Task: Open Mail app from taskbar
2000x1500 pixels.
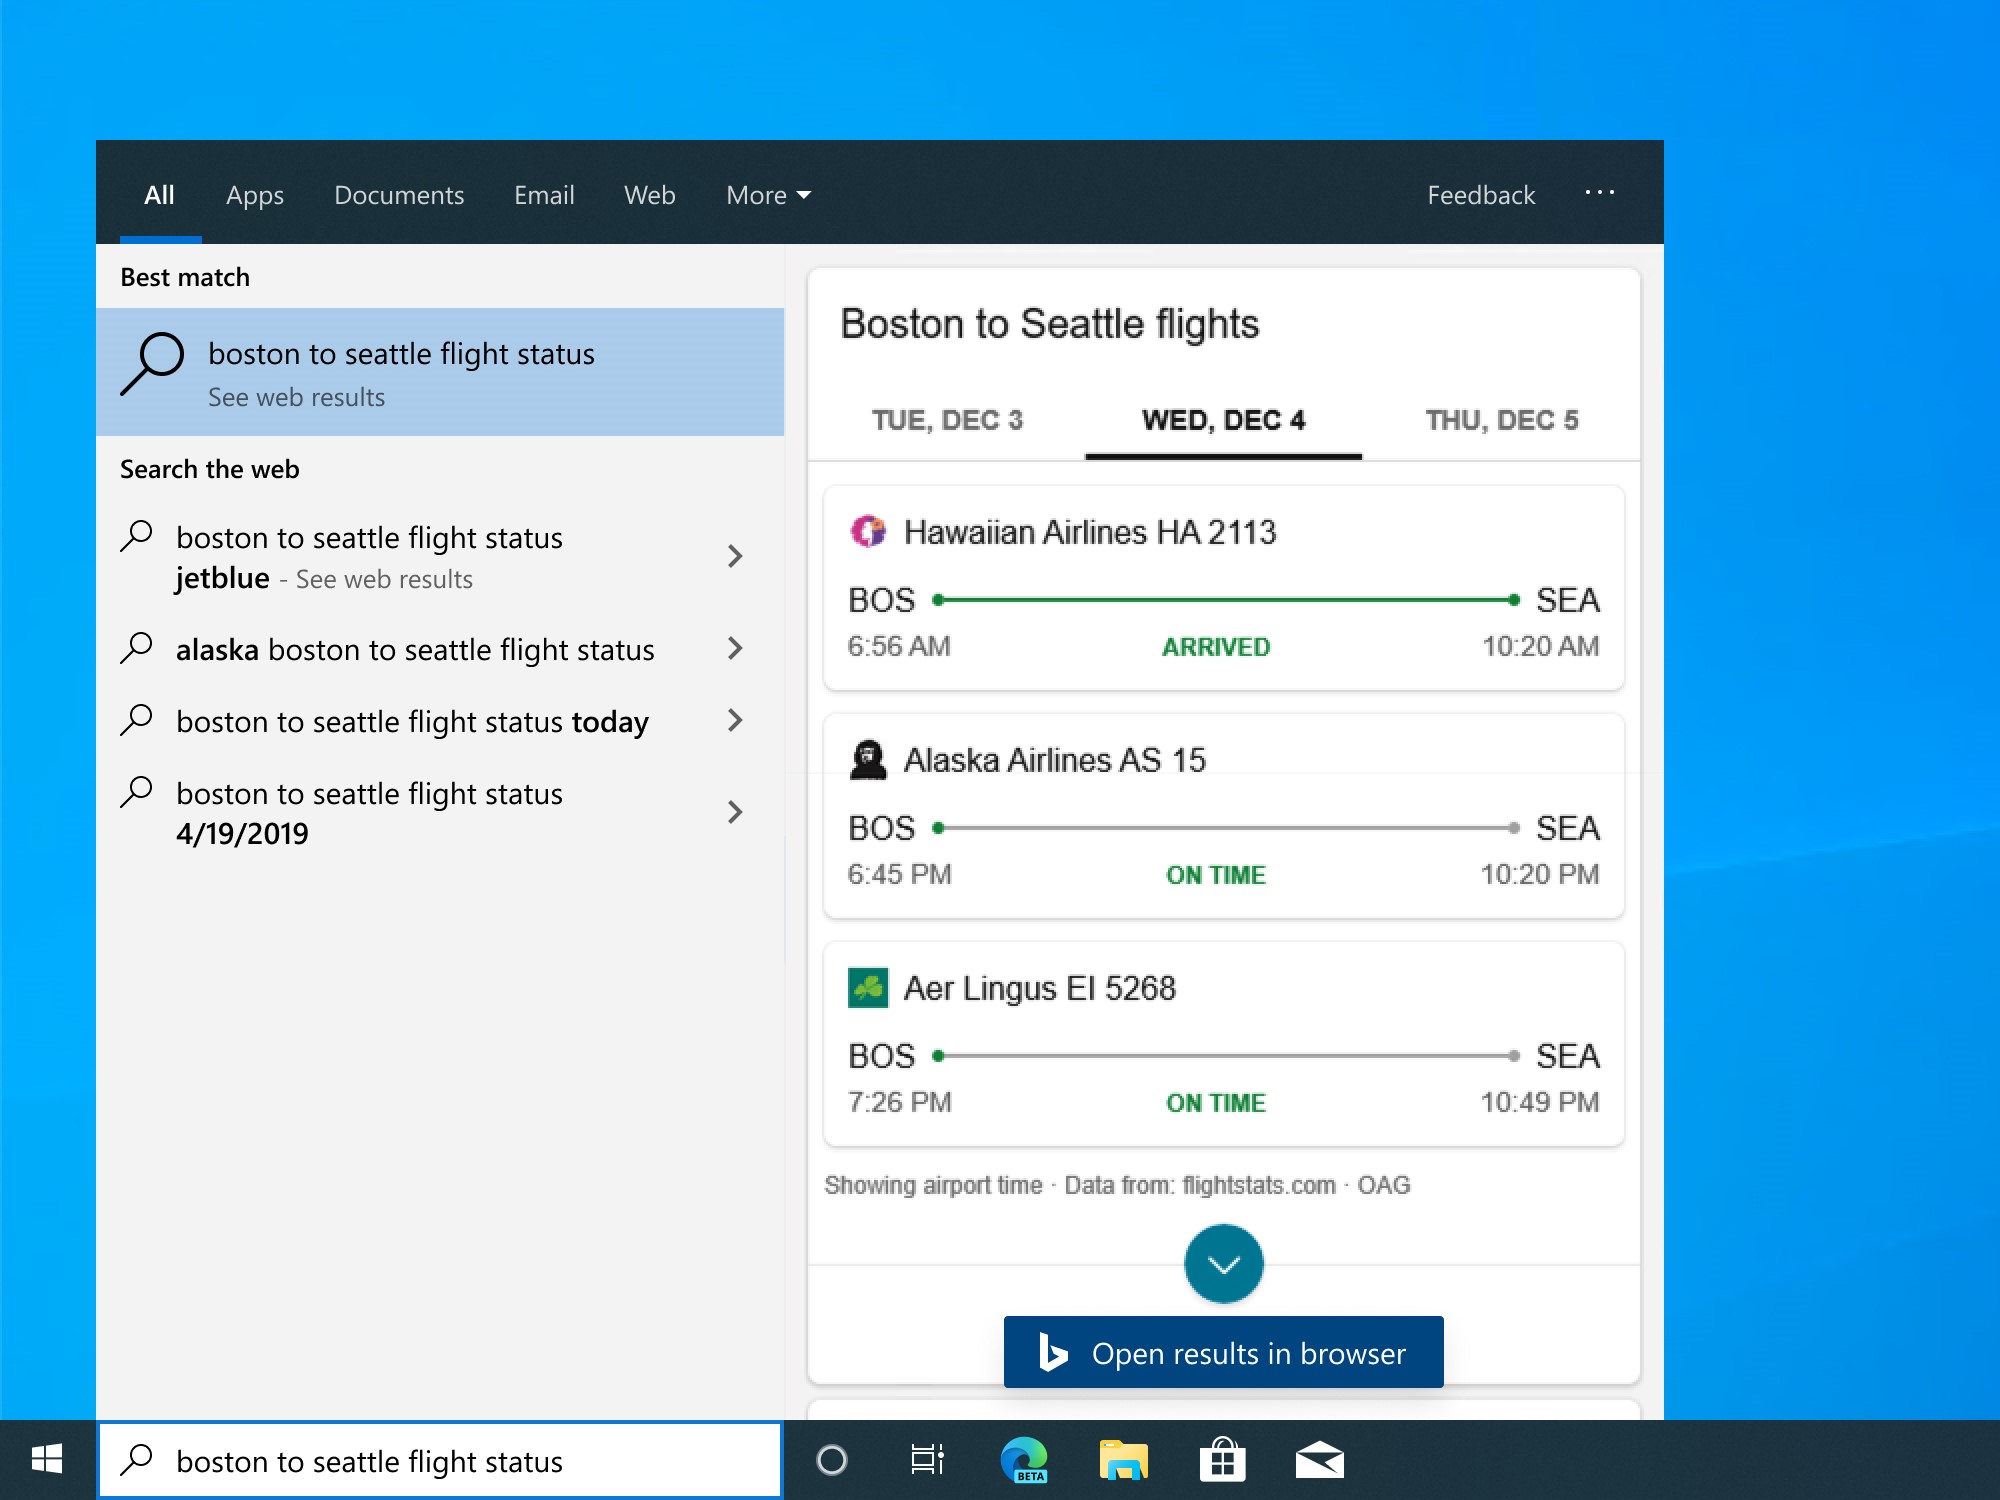Action: click(1319, 1460)
